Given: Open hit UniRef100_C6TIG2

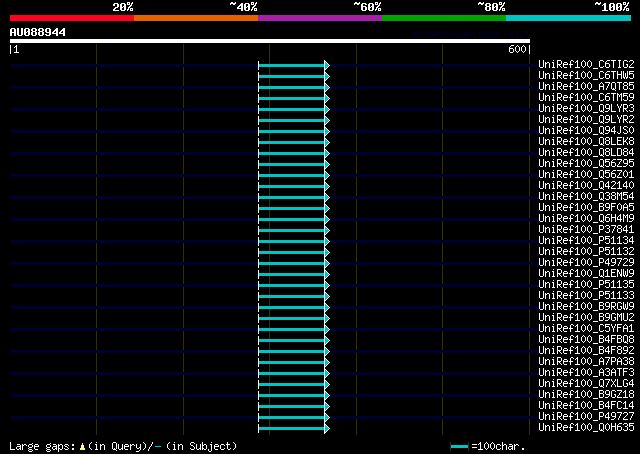Looking at the screenshot, I should click(586, 65).
